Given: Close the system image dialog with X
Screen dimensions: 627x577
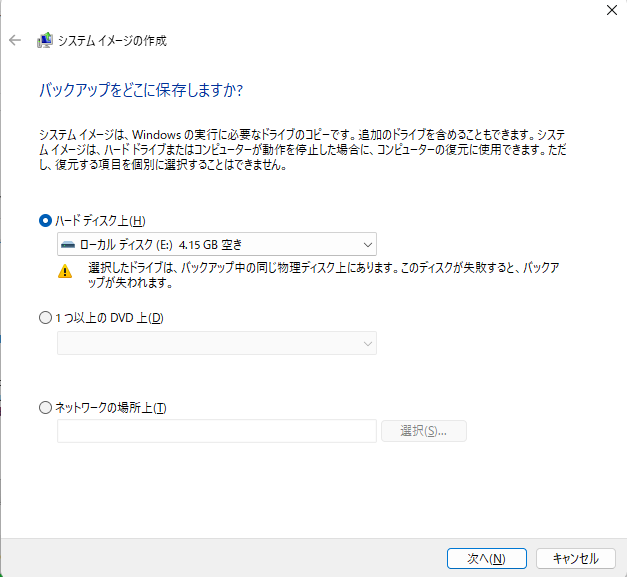Looking at the screenshot, I should click(612, 10).
